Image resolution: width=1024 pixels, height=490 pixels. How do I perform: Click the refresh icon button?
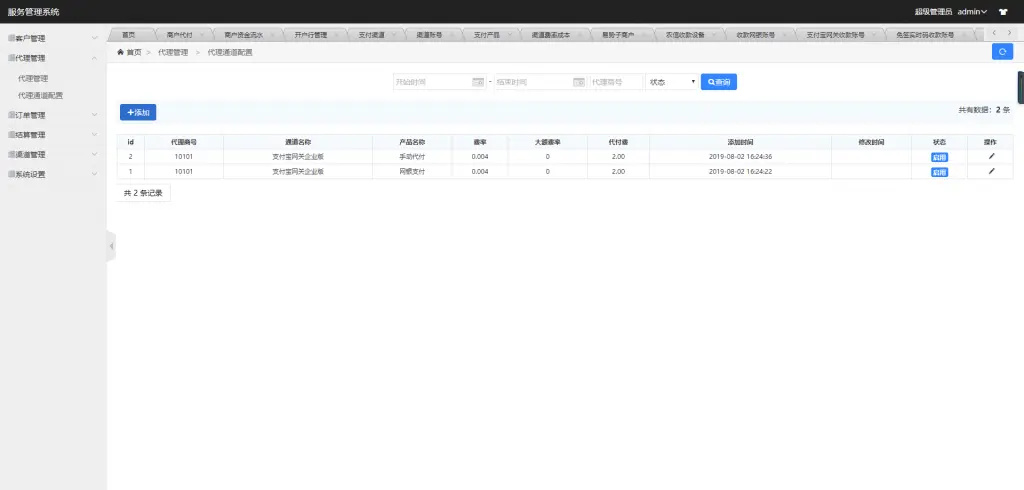tap(1002, 52)
